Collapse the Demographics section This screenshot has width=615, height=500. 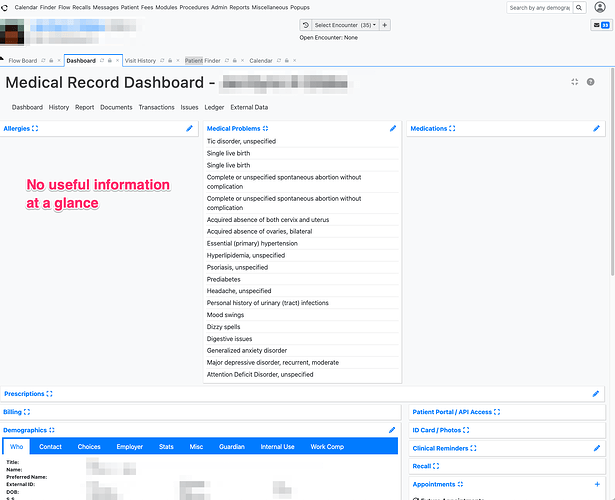(52, 430)
